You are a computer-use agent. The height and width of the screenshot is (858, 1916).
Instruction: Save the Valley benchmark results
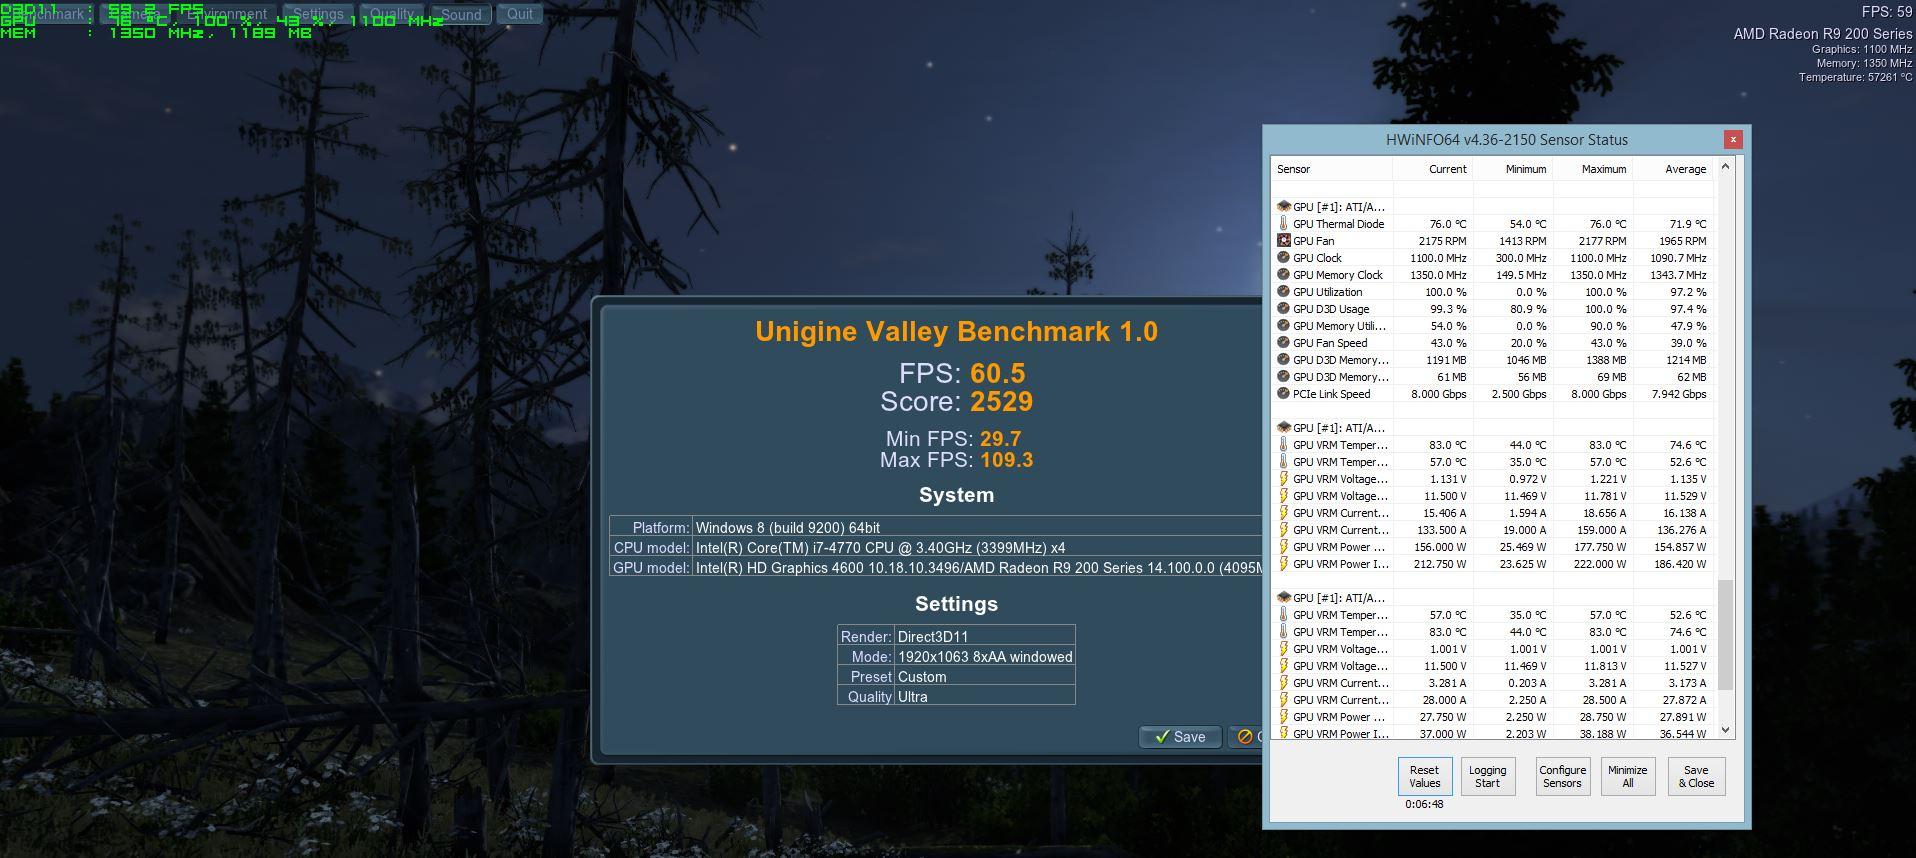tap(1180, 737)
